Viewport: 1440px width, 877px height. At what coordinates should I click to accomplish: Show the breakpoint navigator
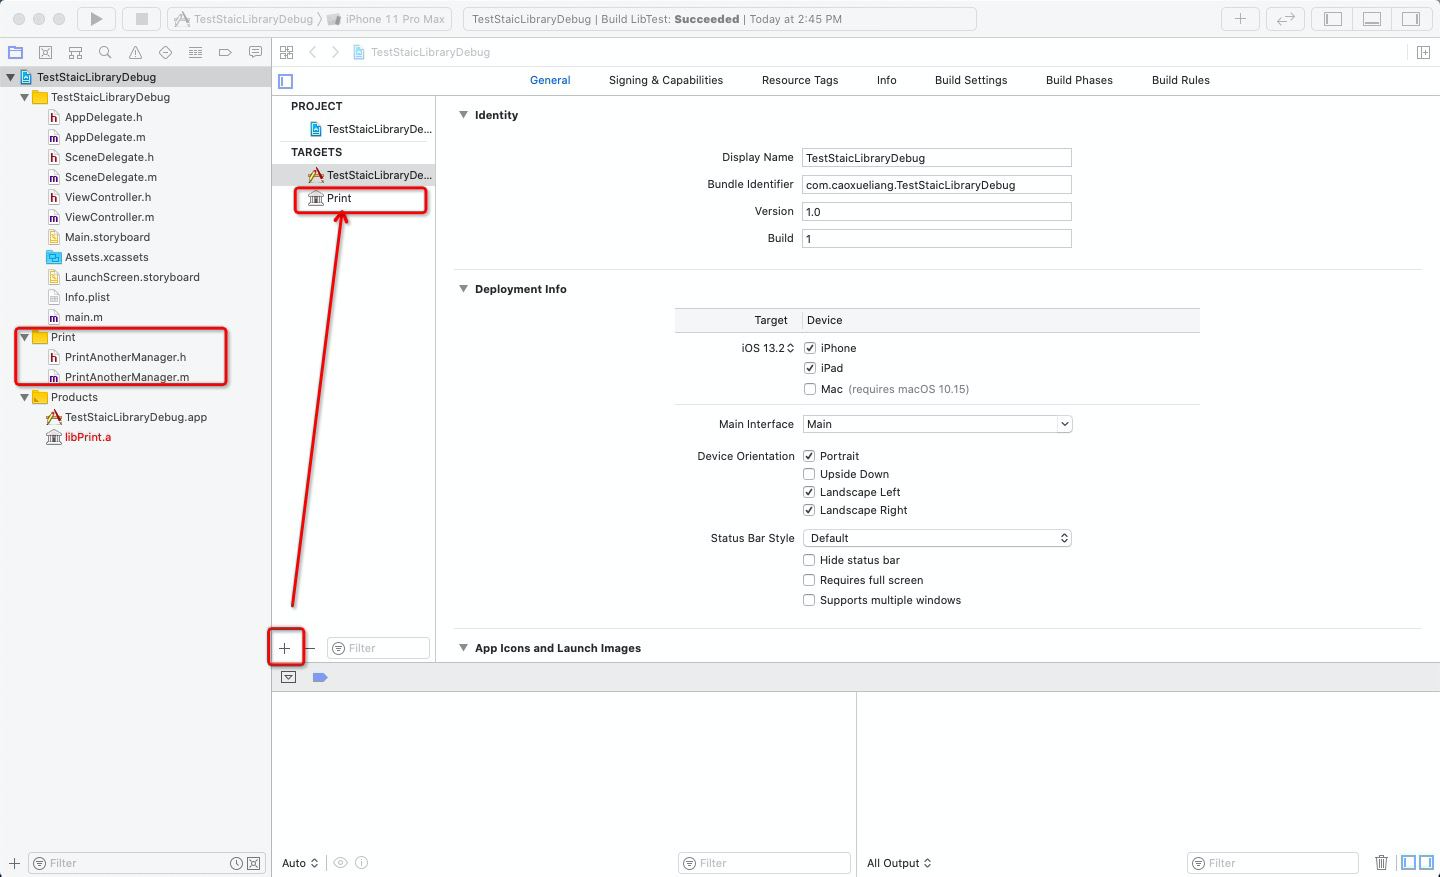pyautogui.click(x=225, y=52)
